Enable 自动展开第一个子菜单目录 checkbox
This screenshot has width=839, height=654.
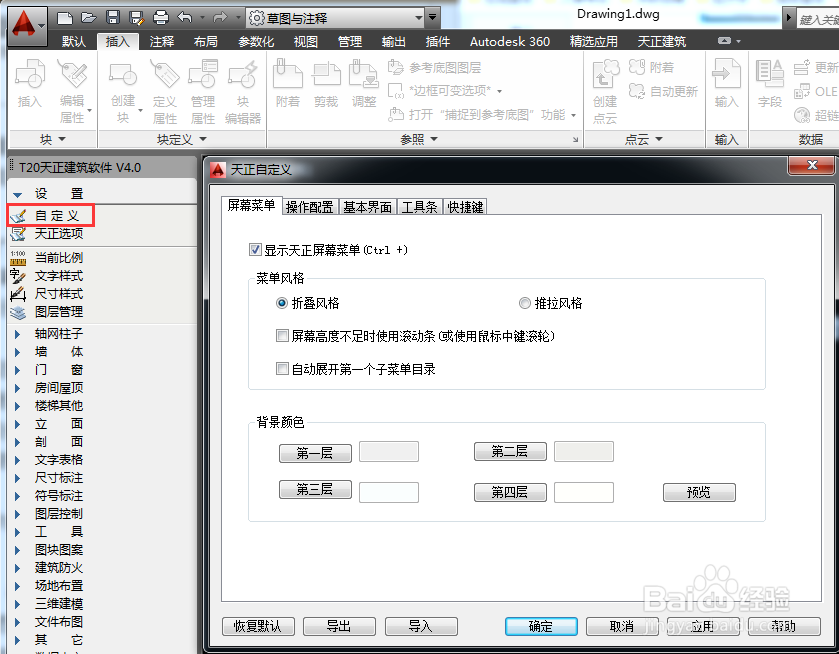click(x=282, y=368)
